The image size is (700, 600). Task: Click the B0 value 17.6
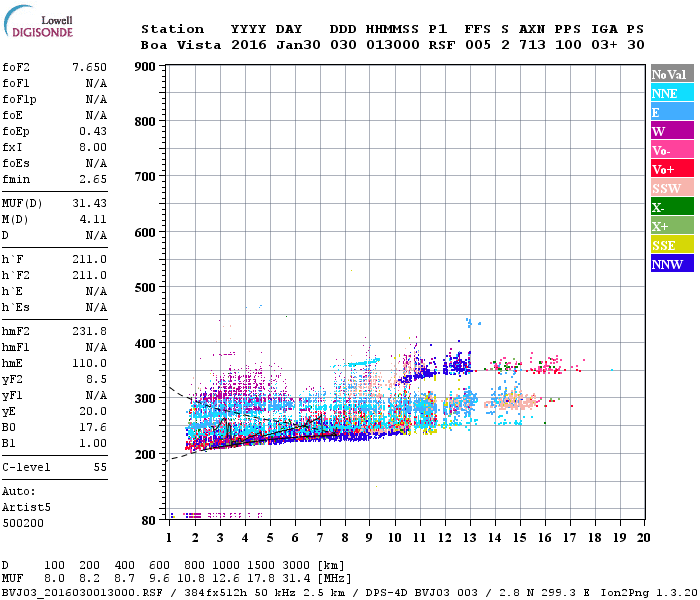(x=93, y=428)
